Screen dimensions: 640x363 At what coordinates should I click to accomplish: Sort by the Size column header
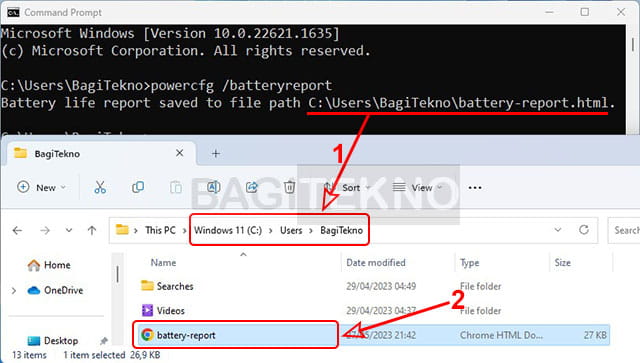pyautogui.click(x=562, y=263)
